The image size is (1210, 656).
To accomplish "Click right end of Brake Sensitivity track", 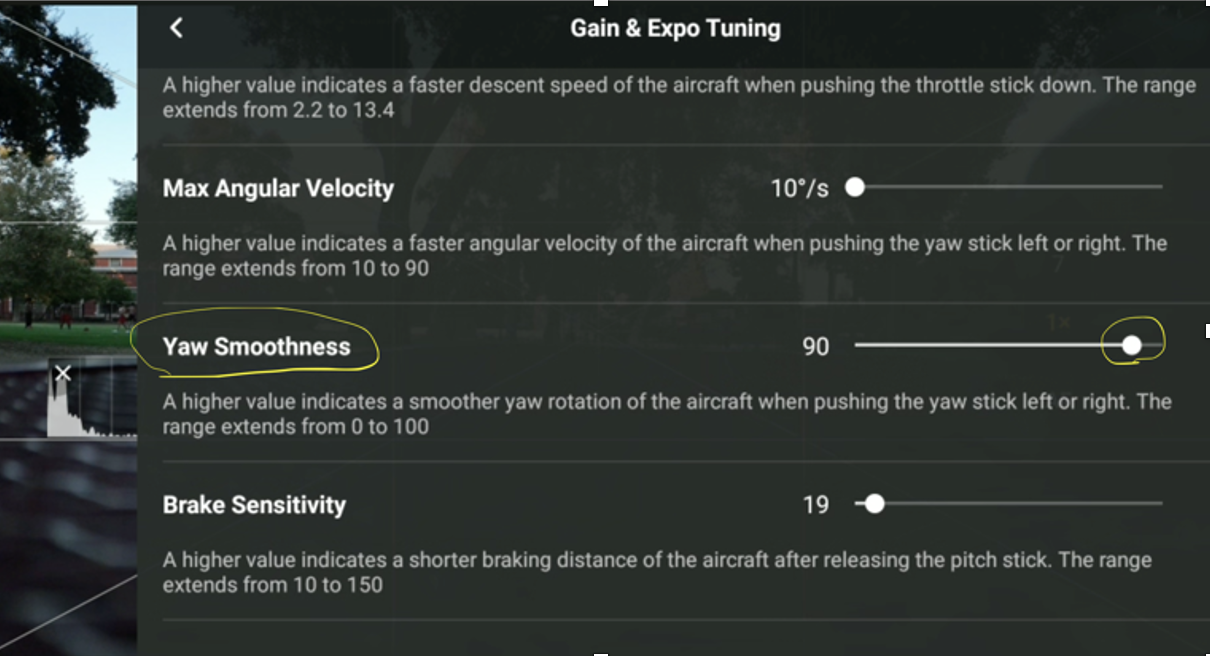I will tap(1160, 504).
